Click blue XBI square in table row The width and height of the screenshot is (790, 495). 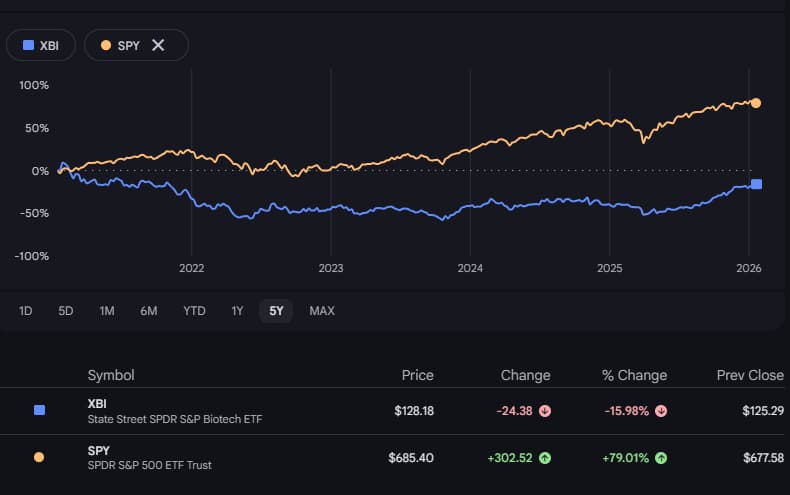(x=39, y=410)
